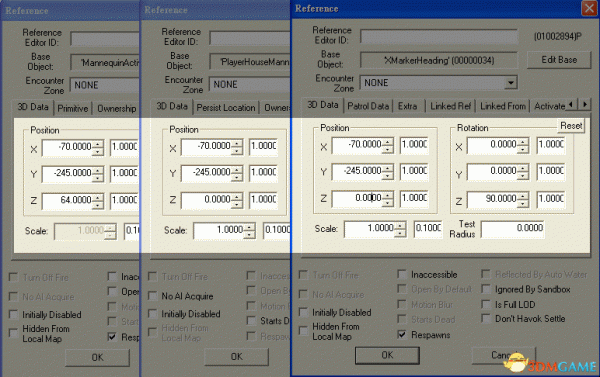The height and width of the screenshot is (377, 600).
Task: Adjust Position Z spinner in left dialog
Action: click(x=98, y=201)
